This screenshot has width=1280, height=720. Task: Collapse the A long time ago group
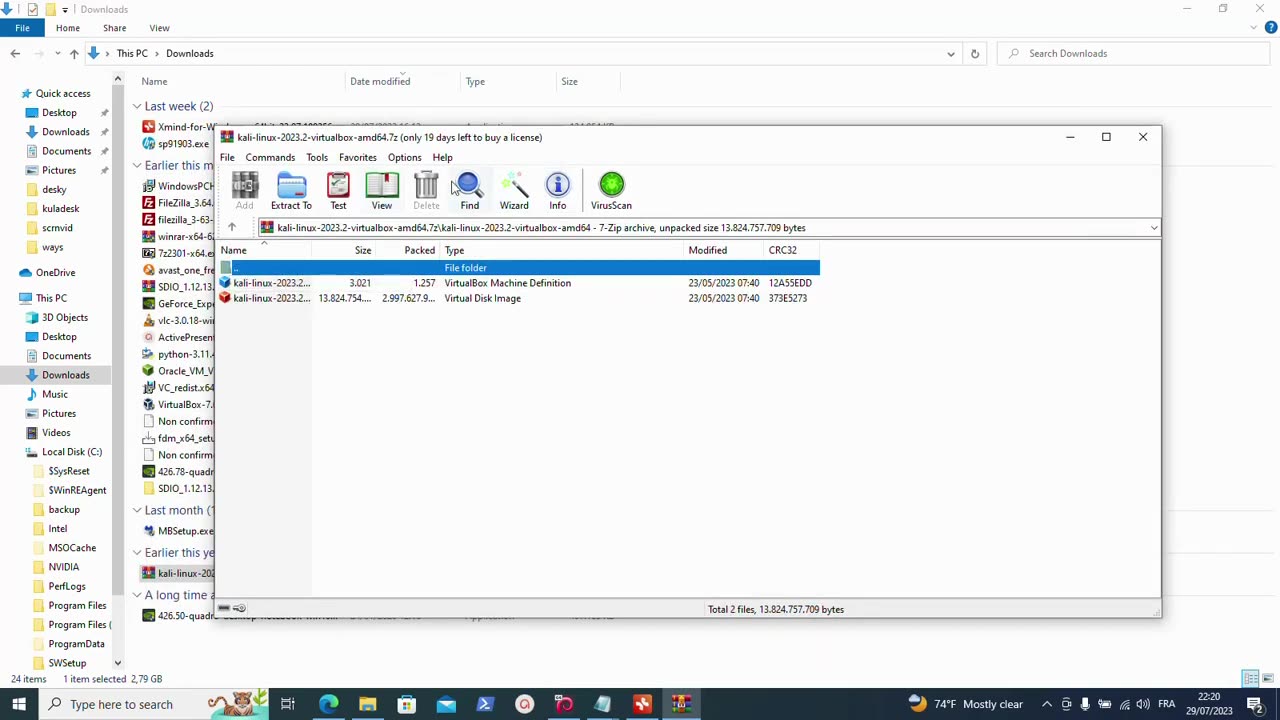(137, 595)
